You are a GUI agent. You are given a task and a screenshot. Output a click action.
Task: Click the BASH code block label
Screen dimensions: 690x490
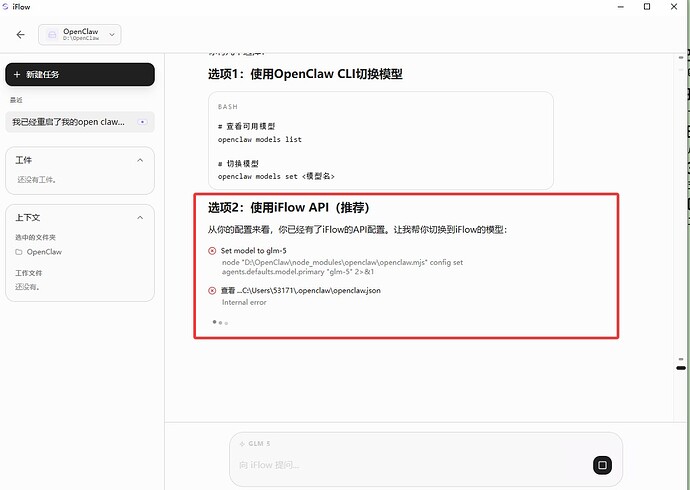click(228, 107)
